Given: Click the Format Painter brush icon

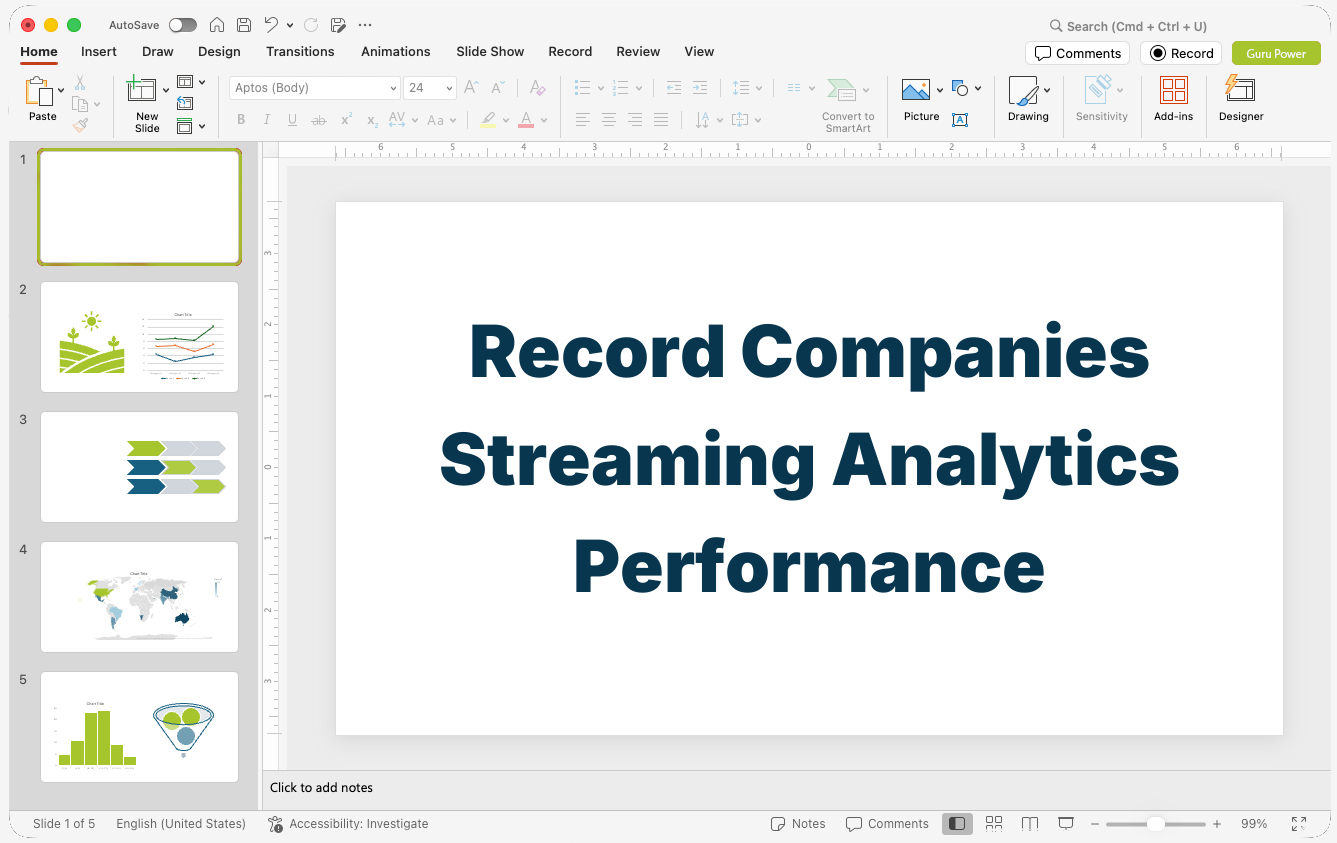Looking at the screenshot, I should (x=80, y=125).
